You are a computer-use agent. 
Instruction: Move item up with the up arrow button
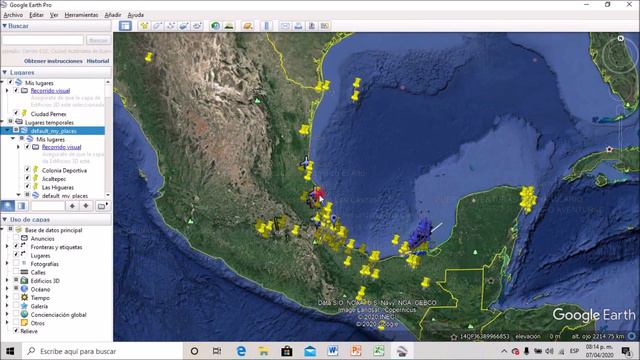(72, 206)
